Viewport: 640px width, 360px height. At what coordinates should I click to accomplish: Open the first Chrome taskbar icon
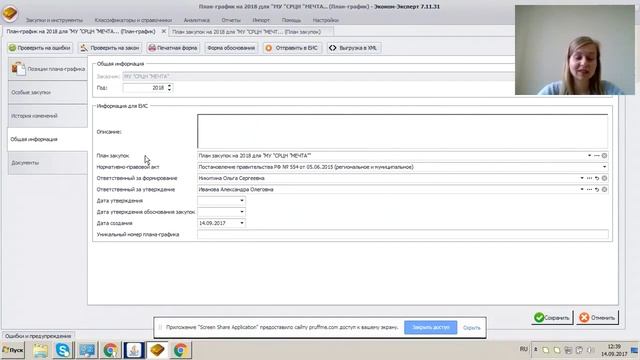pos(110,350)
